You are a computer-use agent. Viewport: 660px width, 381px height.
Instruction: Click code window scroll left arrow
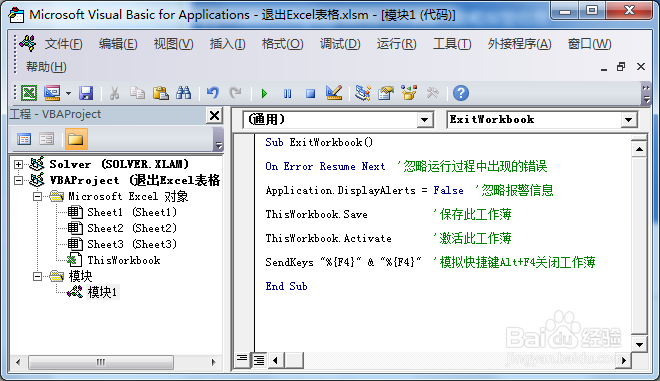click(x=275, y=360)
